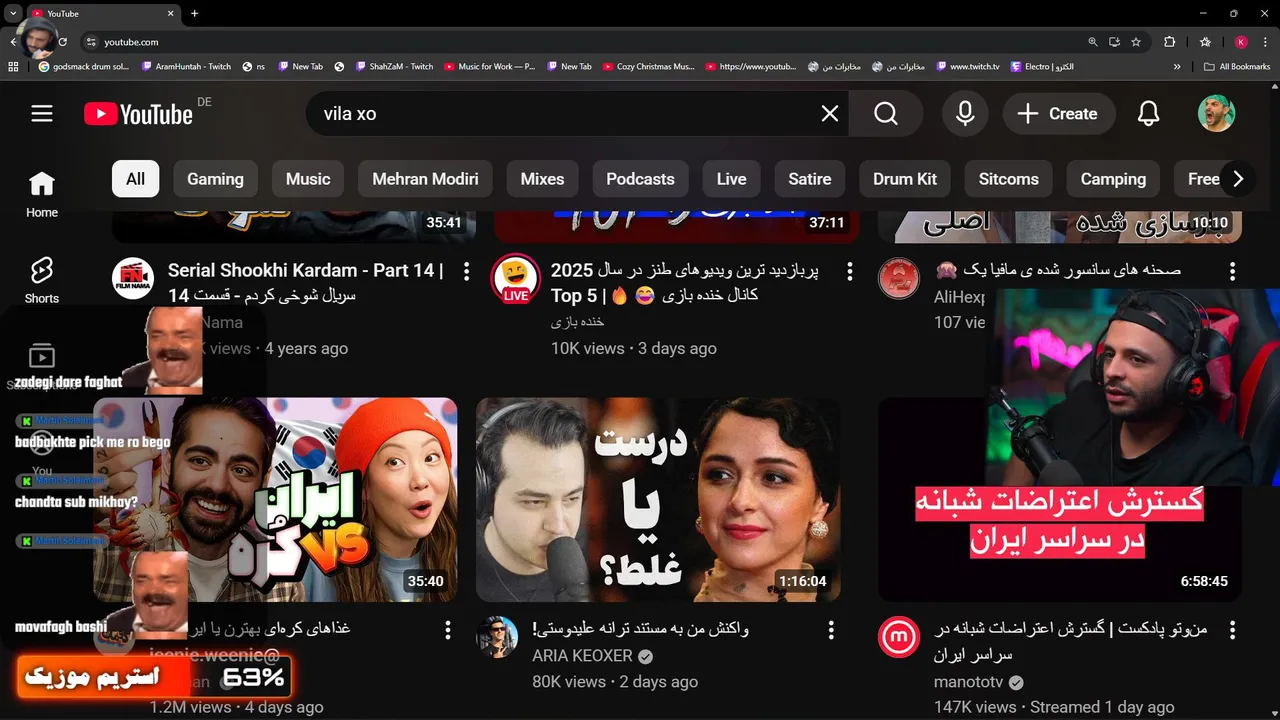Open Shorts from the sidebar

coord(42,281)
